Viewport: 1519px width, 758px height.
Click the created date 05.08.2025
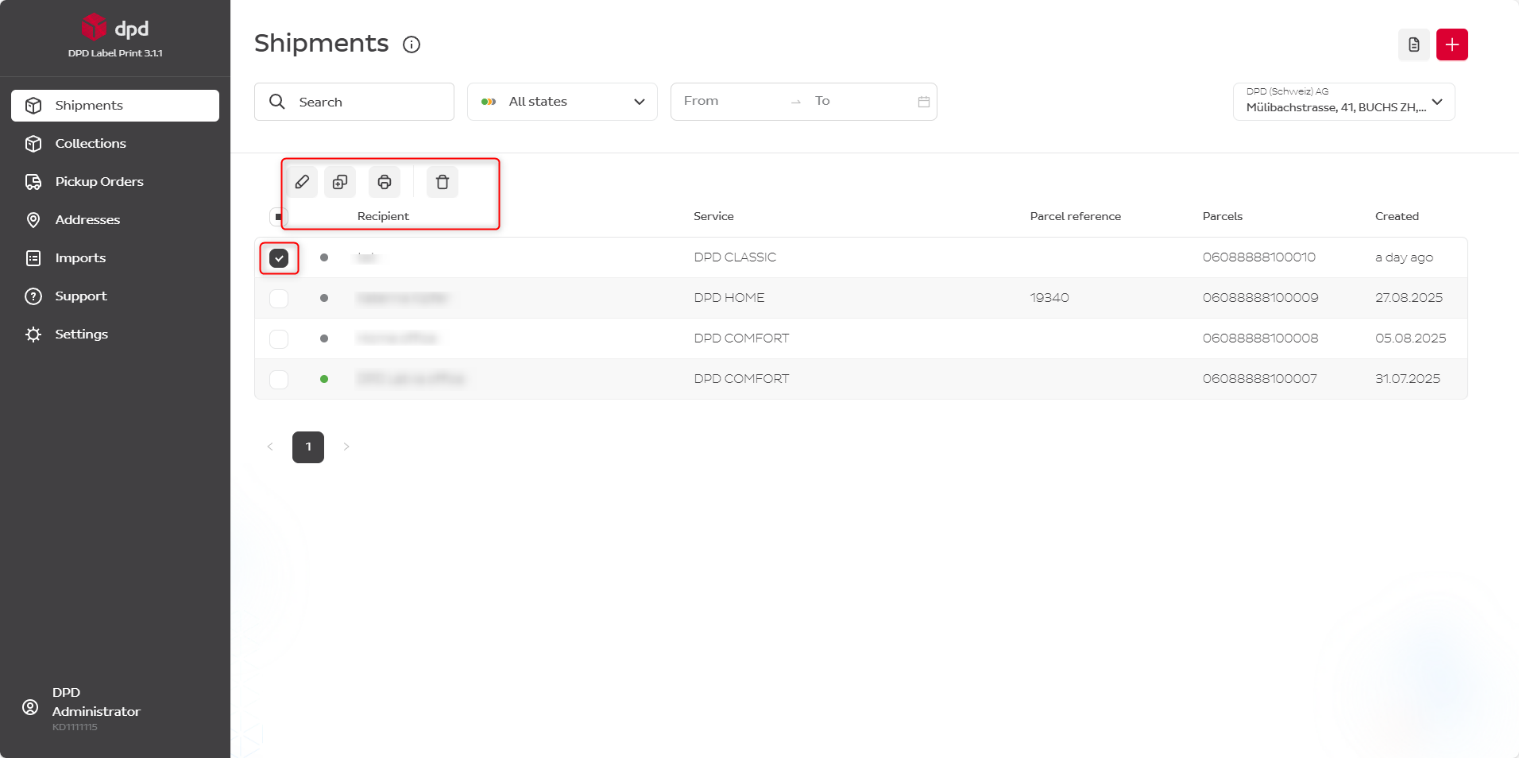pyautogui.click(x=1410, y=338)
